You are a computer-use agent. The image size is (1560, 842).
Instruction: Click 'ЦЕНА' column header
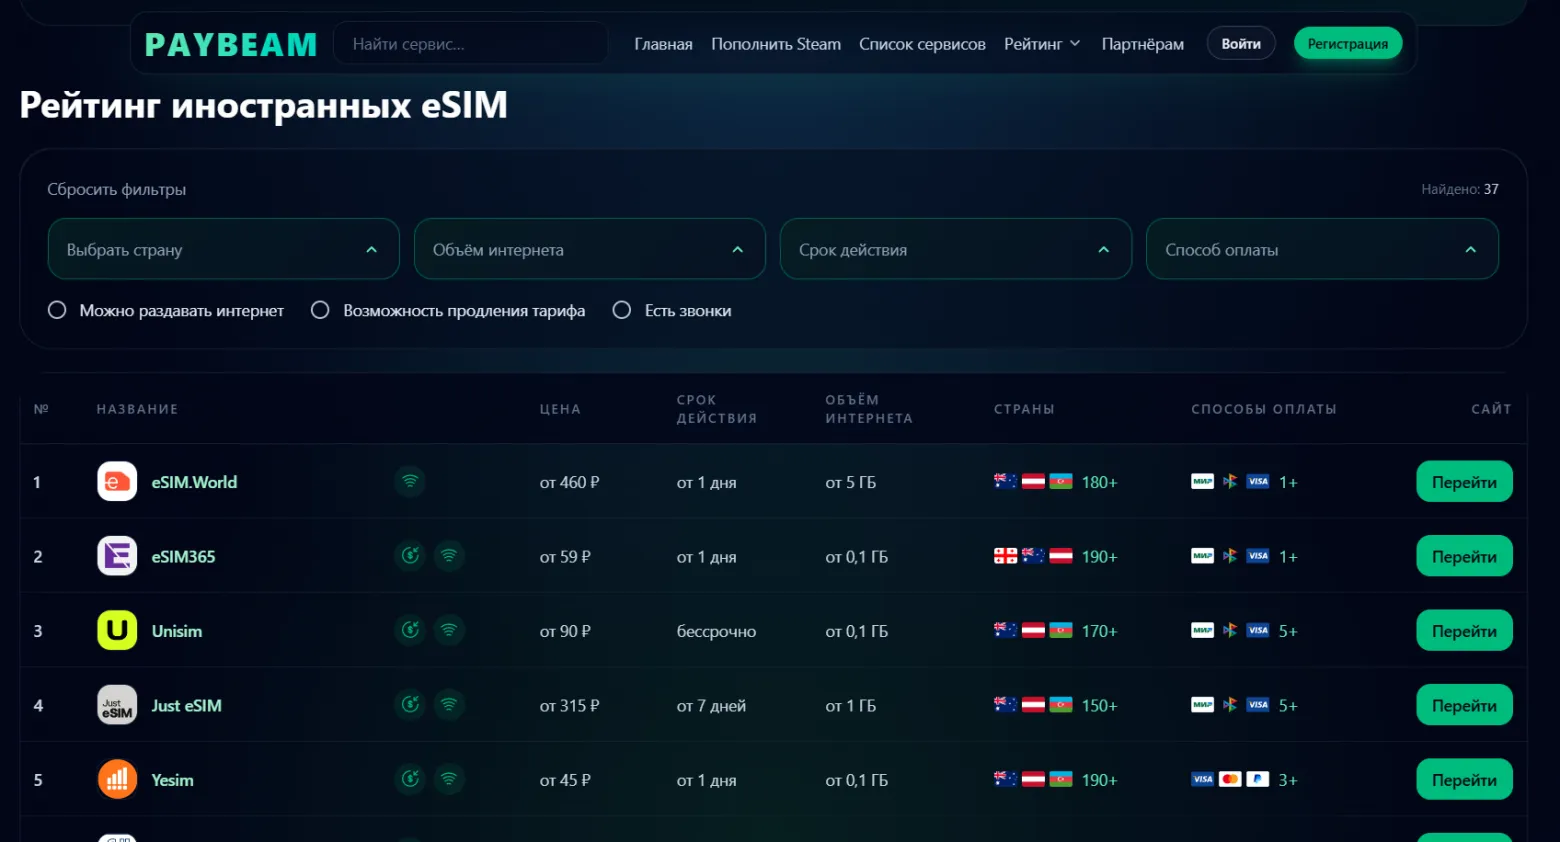point(560,409)
